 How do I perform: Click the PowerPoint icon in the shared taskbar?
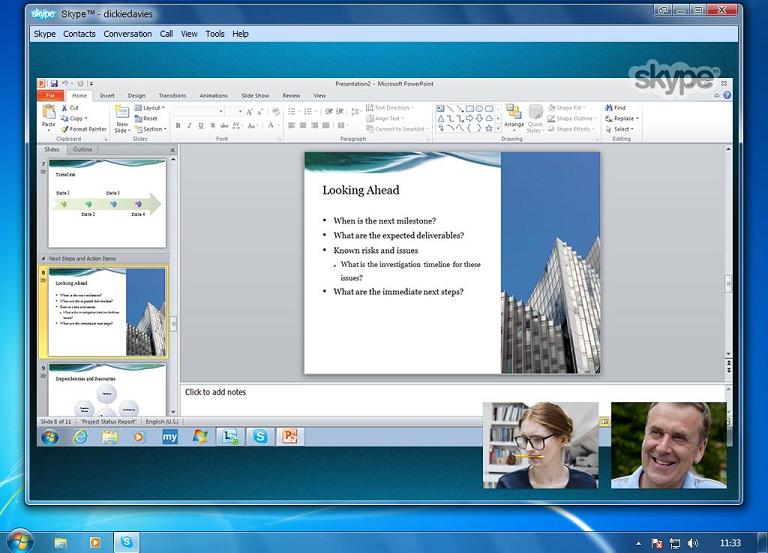click(289, 436)
